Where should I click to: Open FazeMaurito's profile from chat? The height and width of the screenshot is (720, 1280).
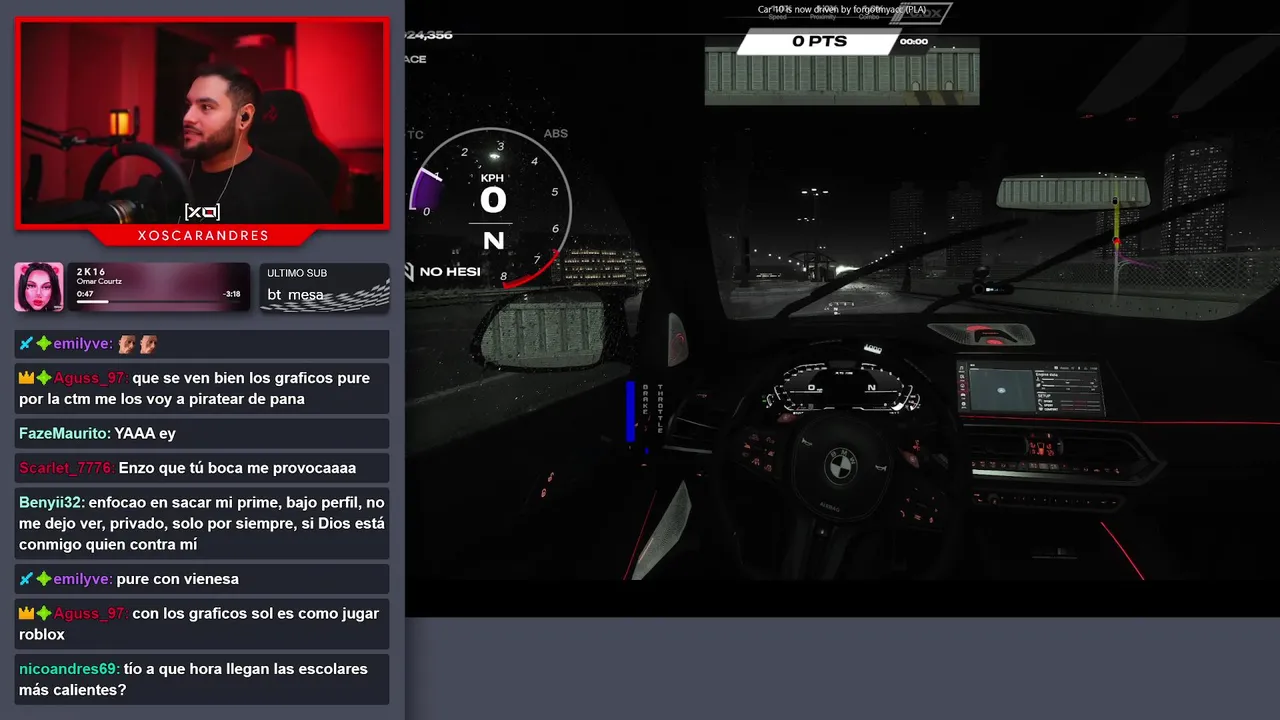(x=65, y=433)
